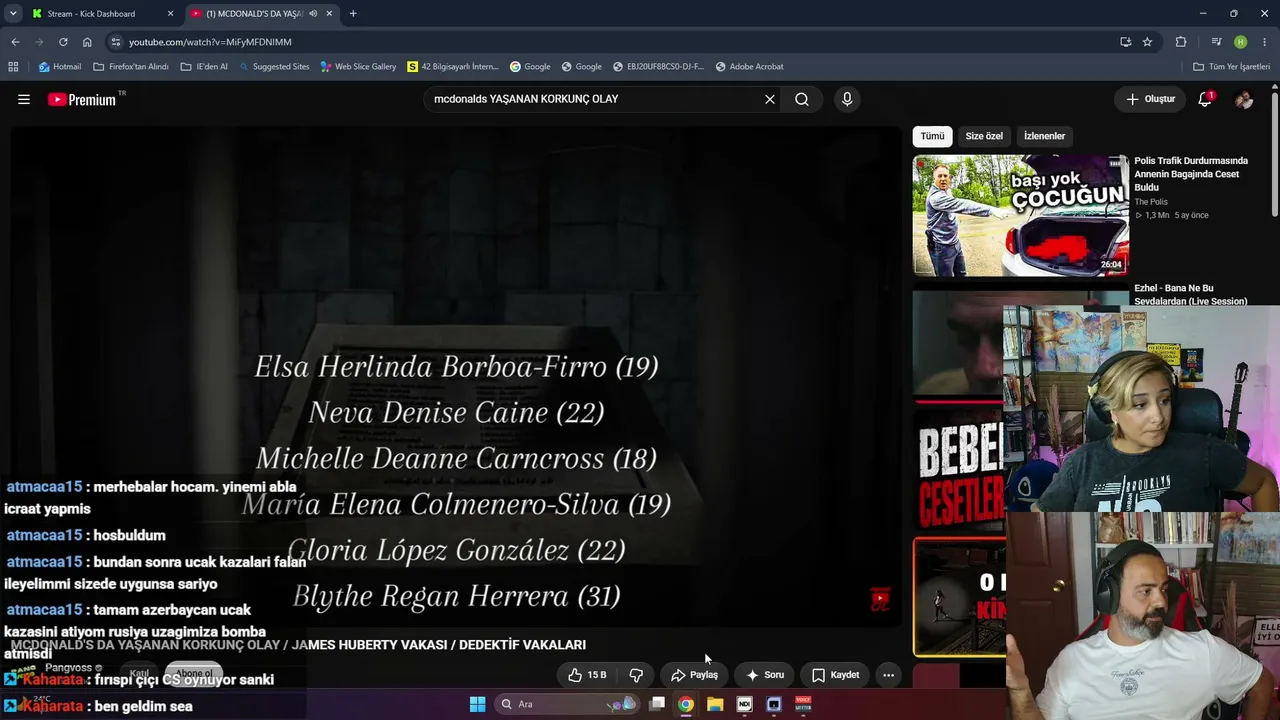
Task: Open video title Polis Trafik Durdurmasında Annenin
Action: [x=1191, y=174]
